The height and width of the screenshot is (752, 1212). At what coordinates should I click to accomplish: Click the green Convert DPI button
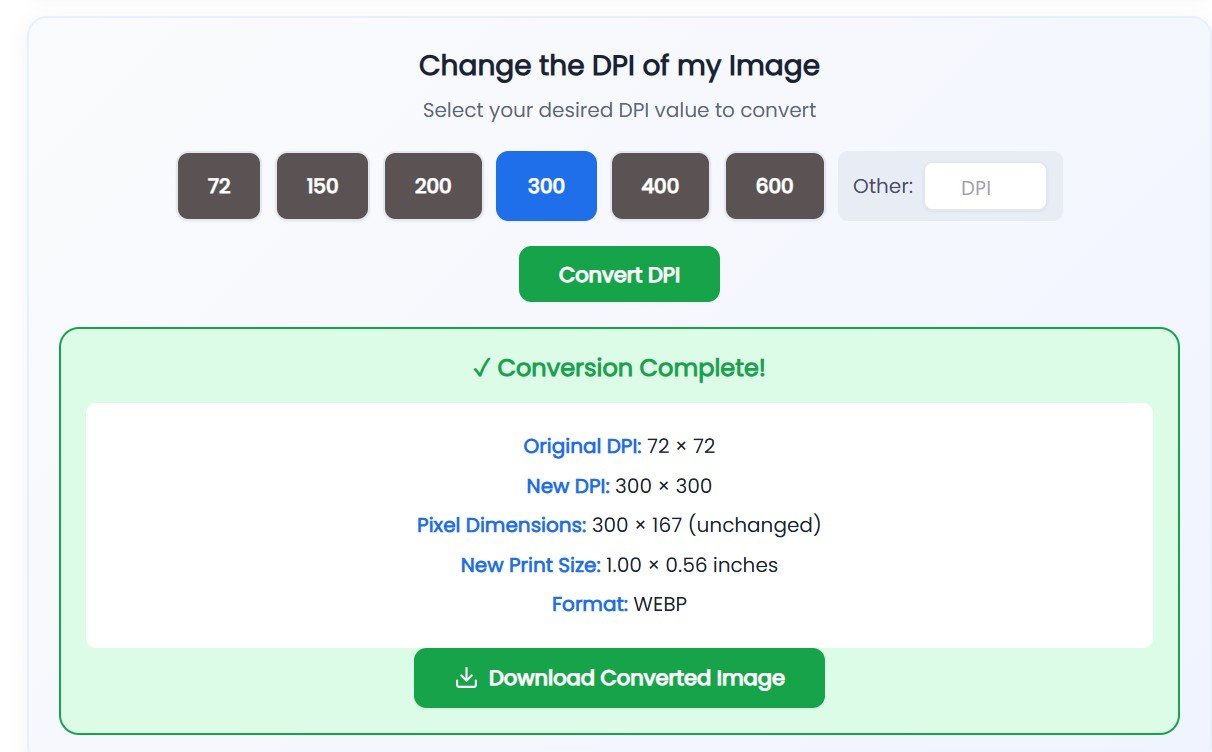point(619,274)
